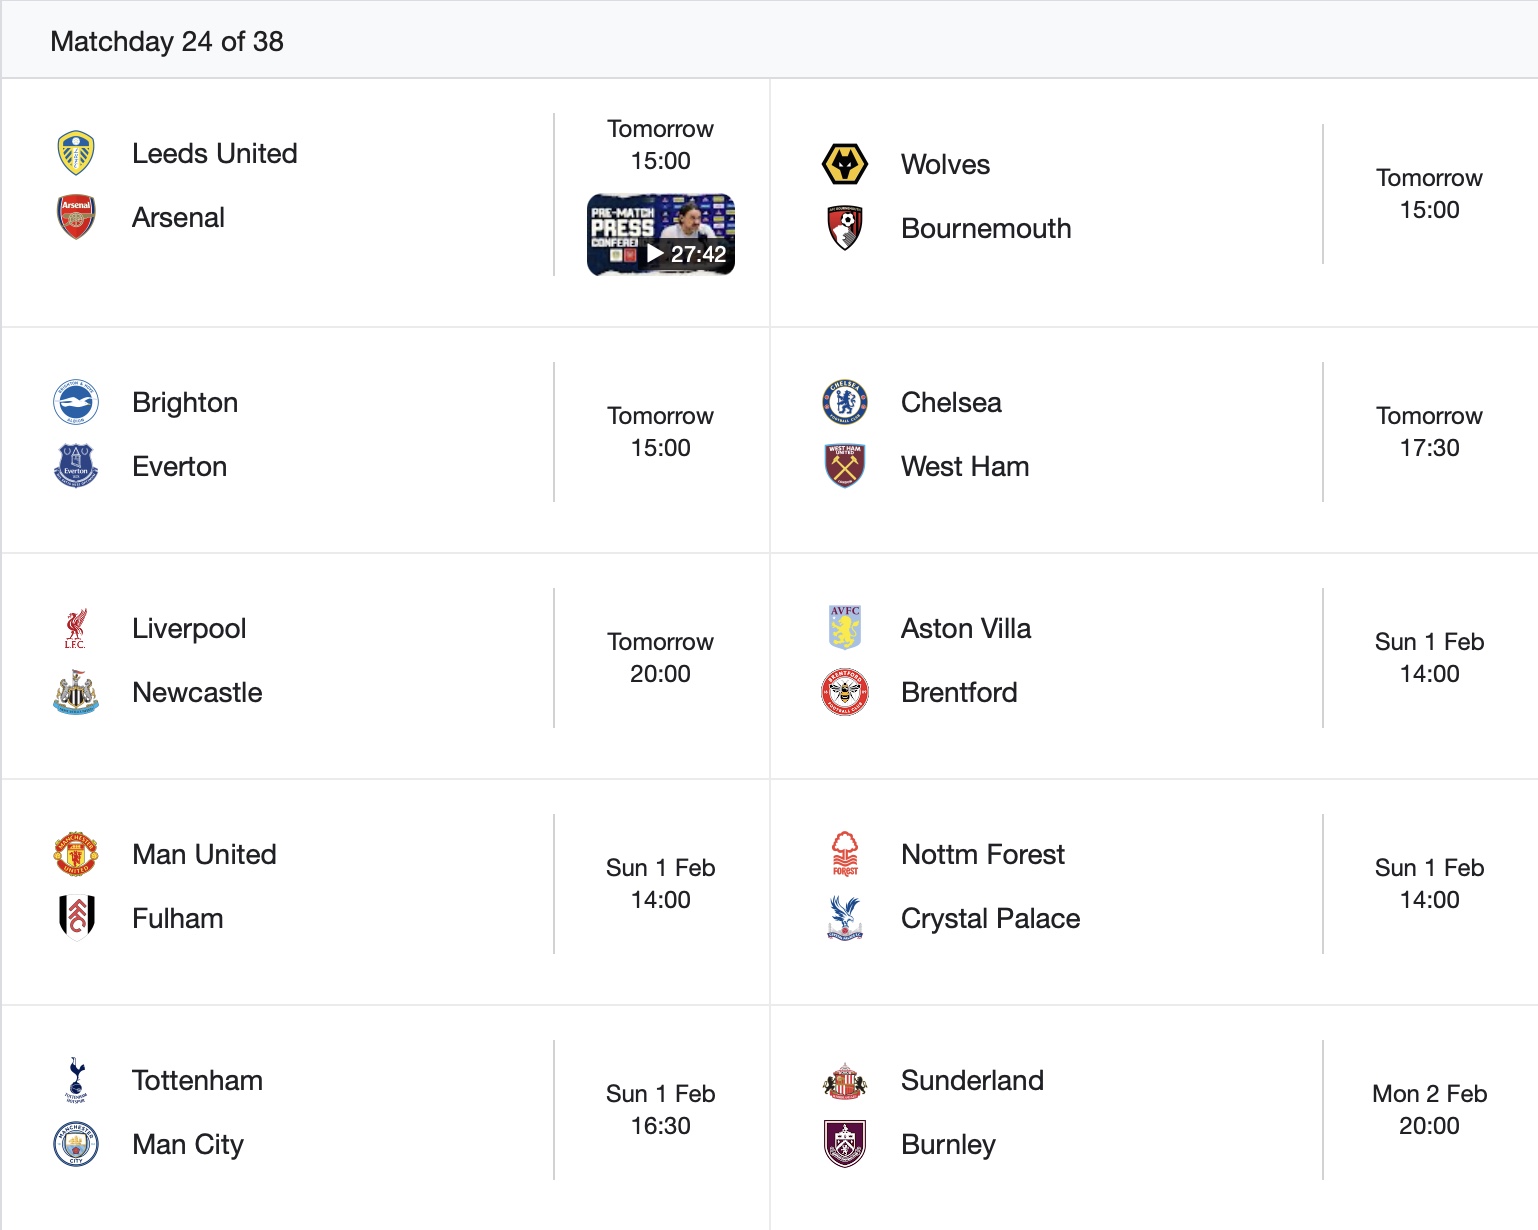Select the Mon 2 Feb 20:00 fixture time
1538x1230 pixels.
1429,1110
